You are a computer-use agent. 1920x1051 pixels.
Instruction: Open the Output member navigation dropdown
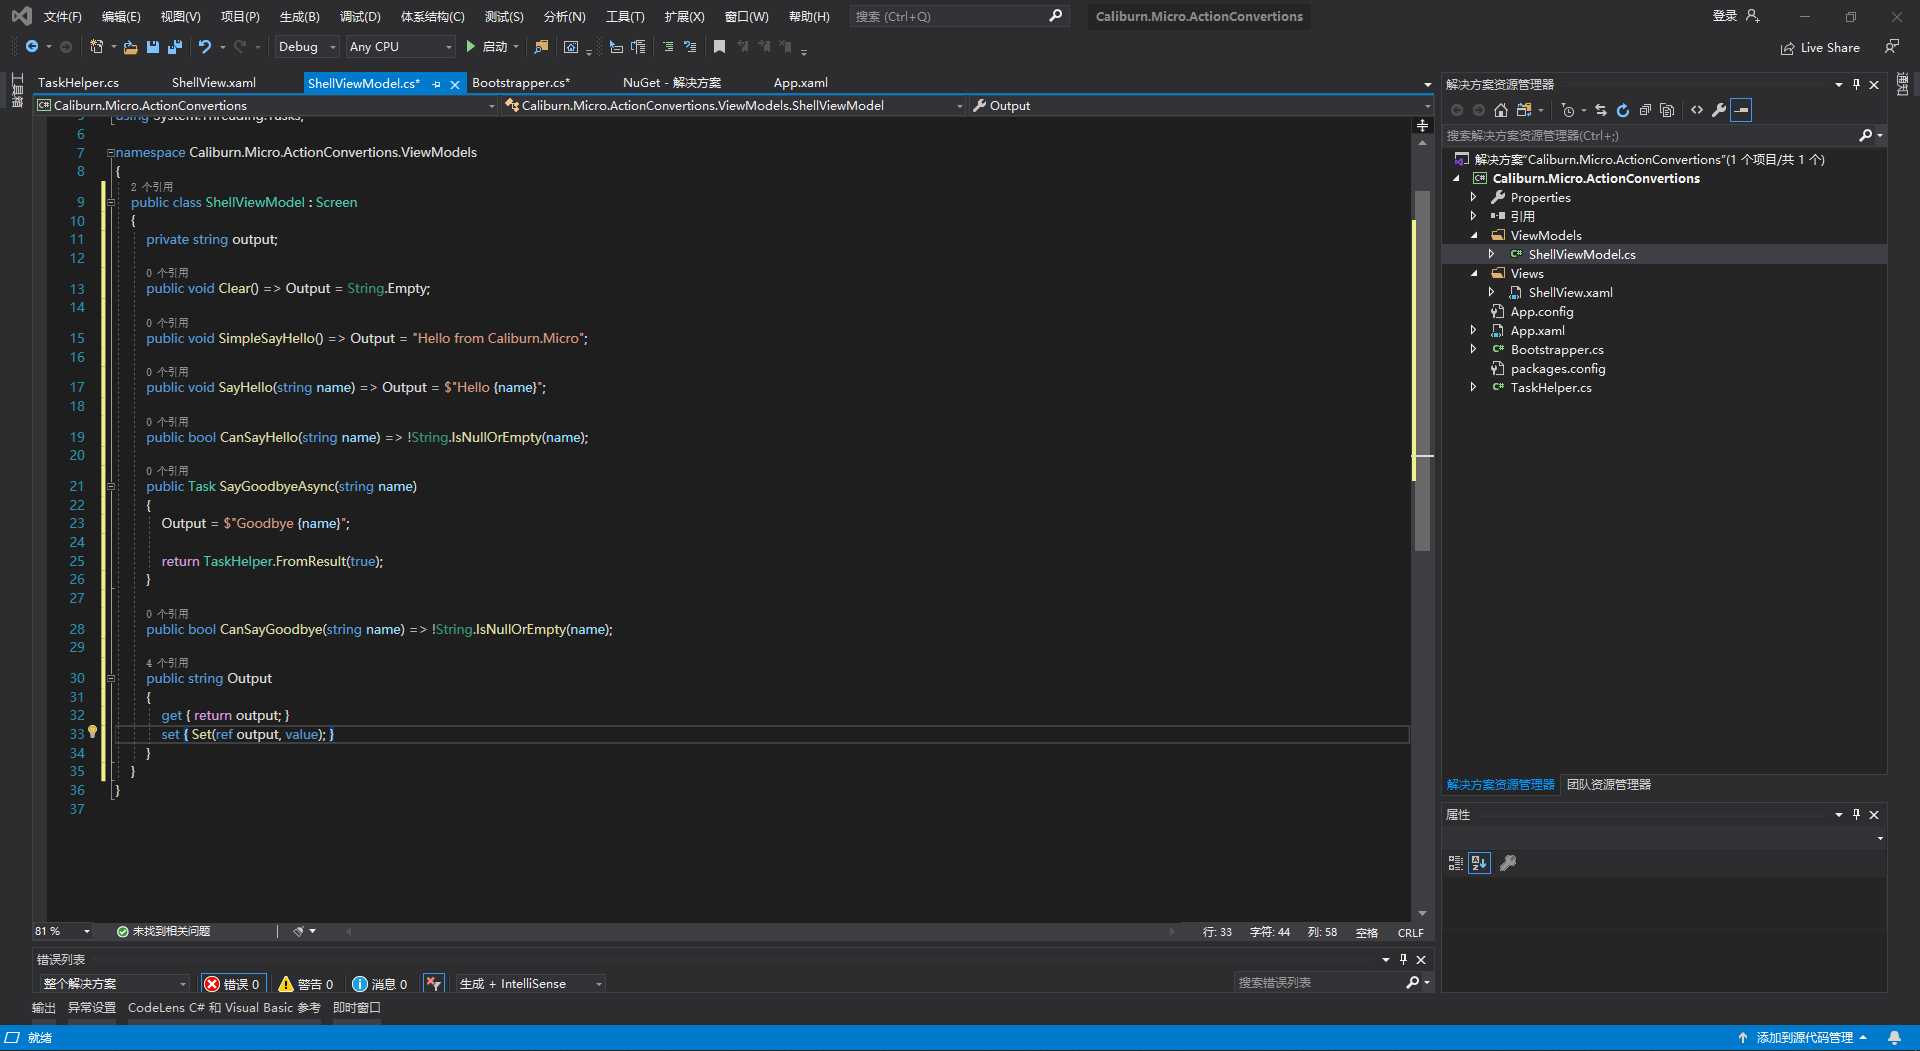pyautogui.click(x=1200, y=106)
